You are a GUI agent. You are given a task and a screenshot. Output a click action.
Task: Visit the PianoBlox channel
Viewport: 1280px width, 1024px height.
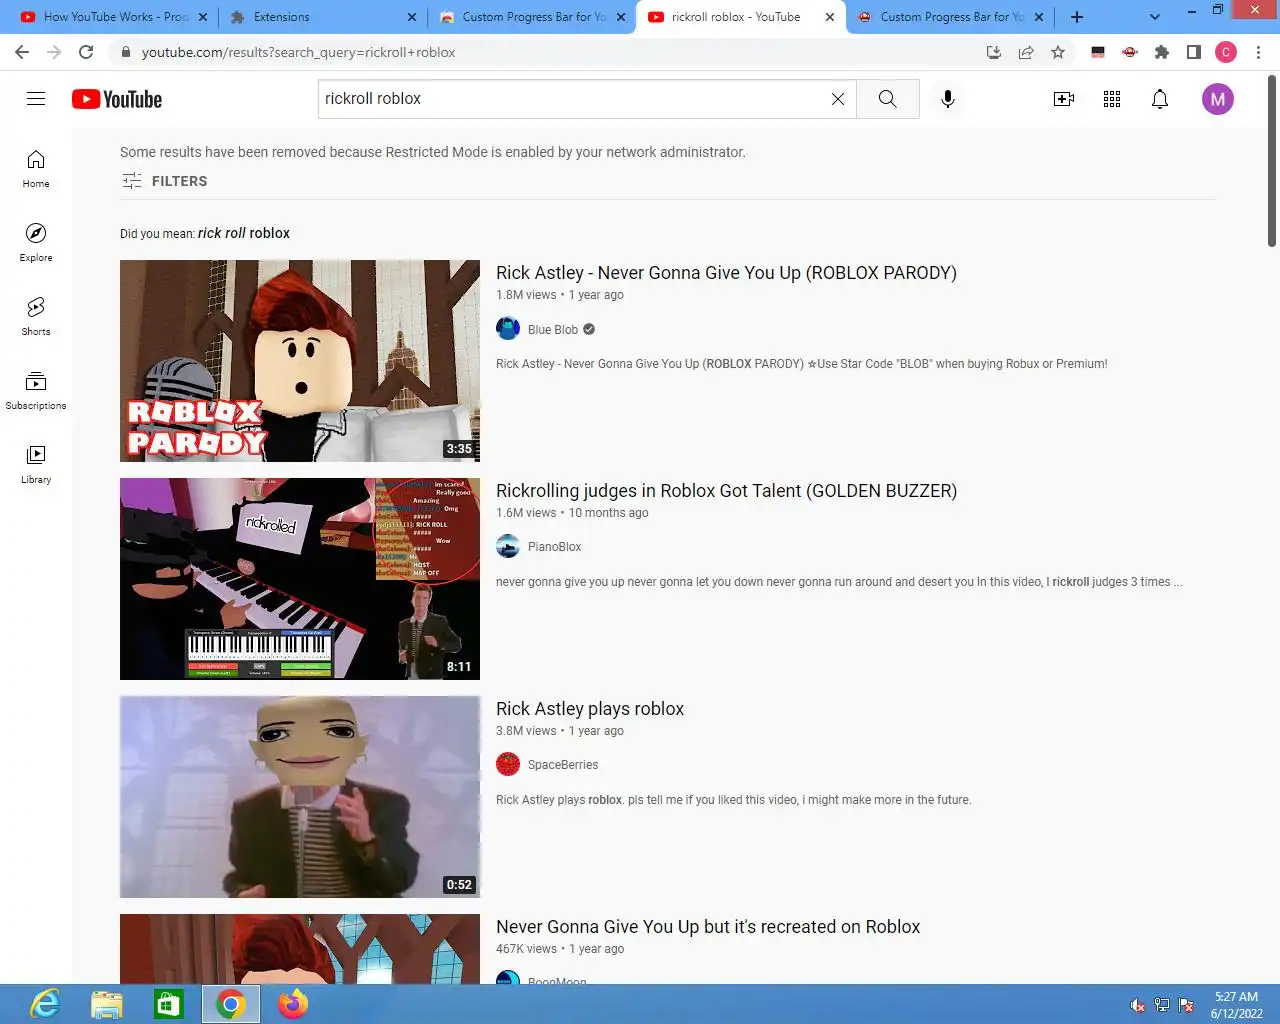[x=554, y=547]
